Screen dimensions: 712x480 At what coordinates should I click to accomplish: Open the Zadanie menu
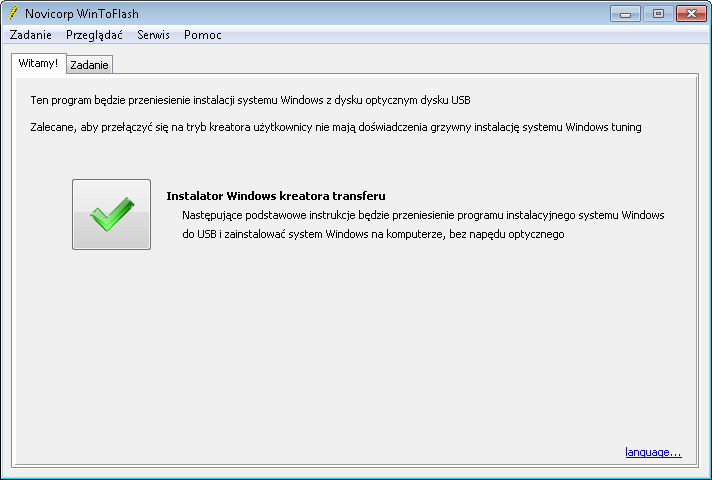coord(30,35)
